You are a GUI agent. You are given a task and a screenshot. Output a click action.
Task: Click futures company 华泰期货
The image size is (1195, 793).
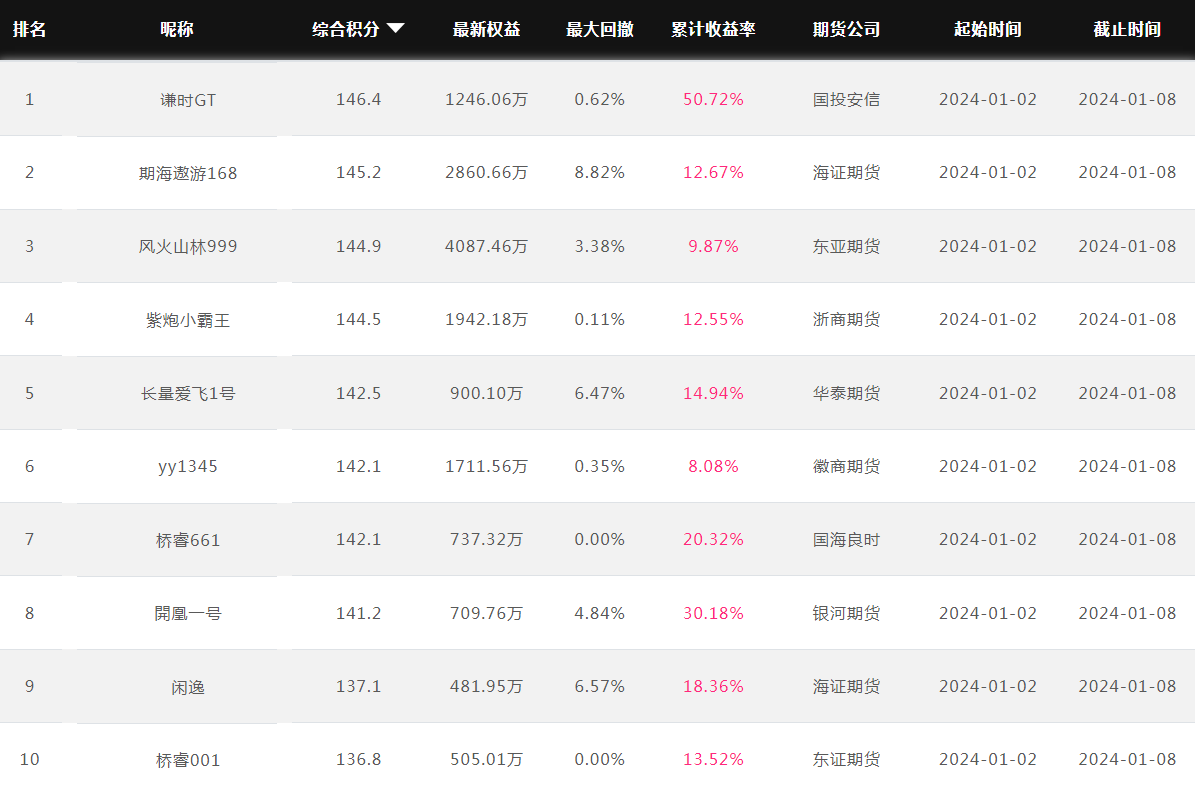pyautogui.click(x=846, y=393)
